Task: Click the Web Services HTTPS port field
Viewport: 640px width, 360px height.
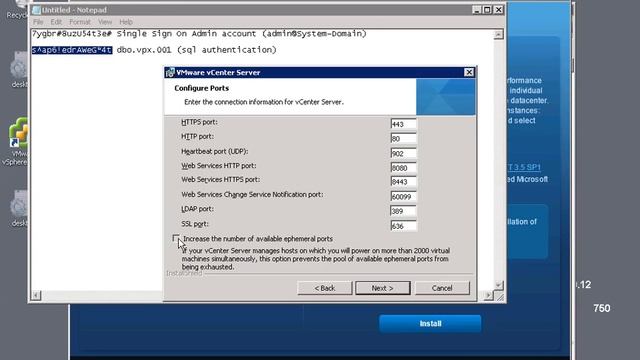Action: pyautogui.click(x=403, y=182)
